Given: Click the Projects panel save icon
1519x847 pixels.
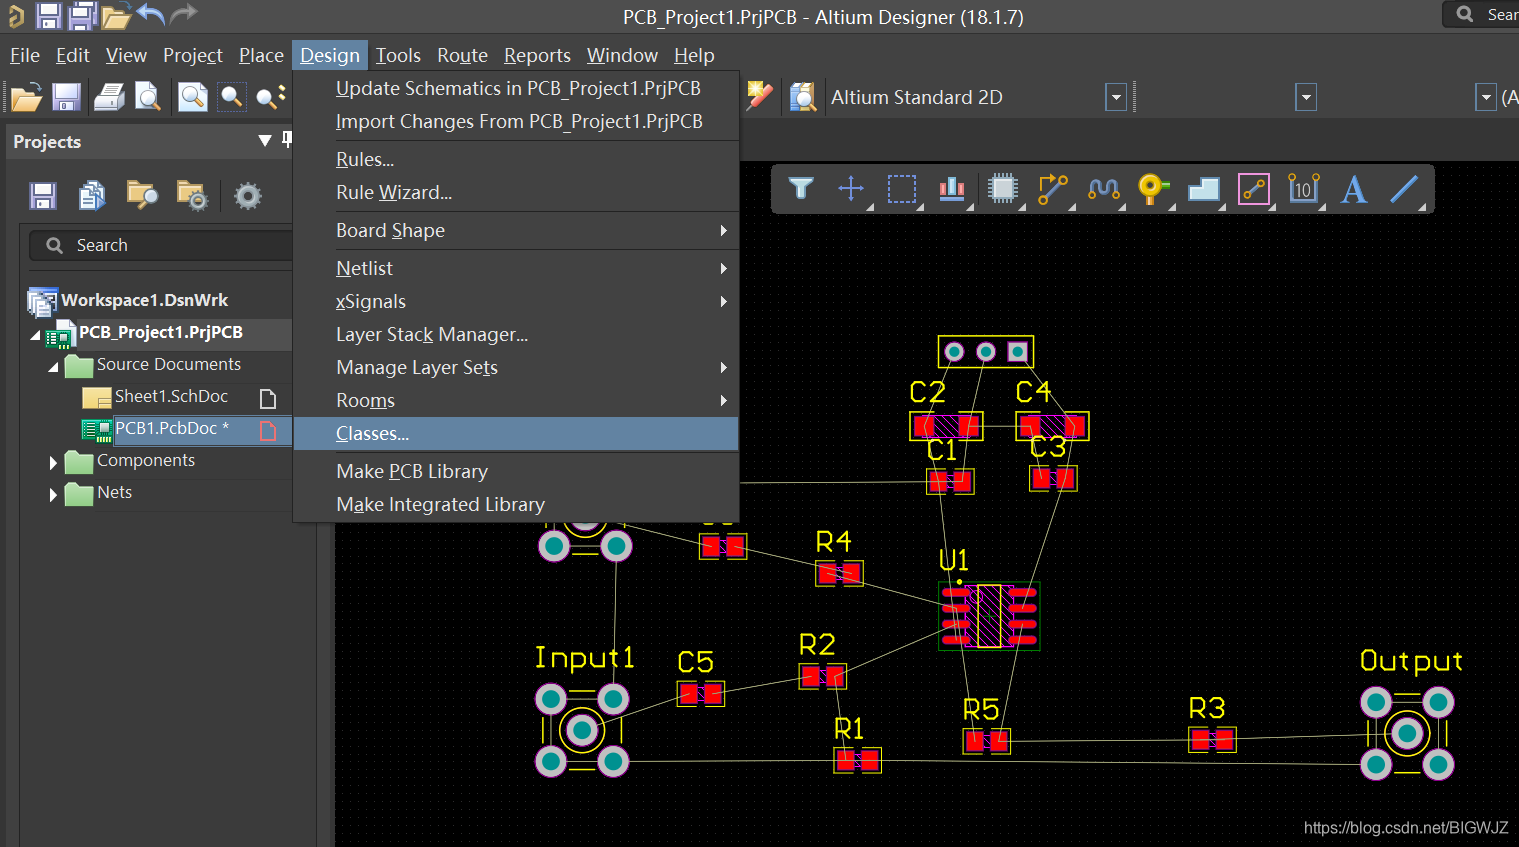Looking at the screenshot, I should (43, 195).
